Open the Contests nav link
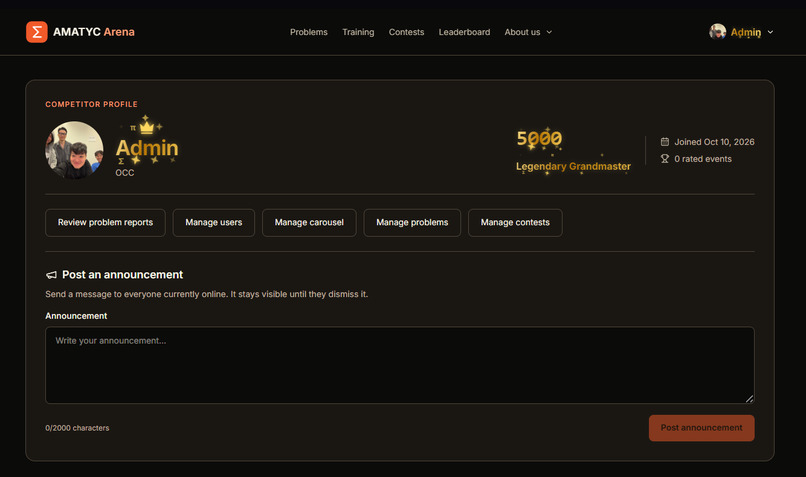This screenshot has width=806, height=477. 406,32
